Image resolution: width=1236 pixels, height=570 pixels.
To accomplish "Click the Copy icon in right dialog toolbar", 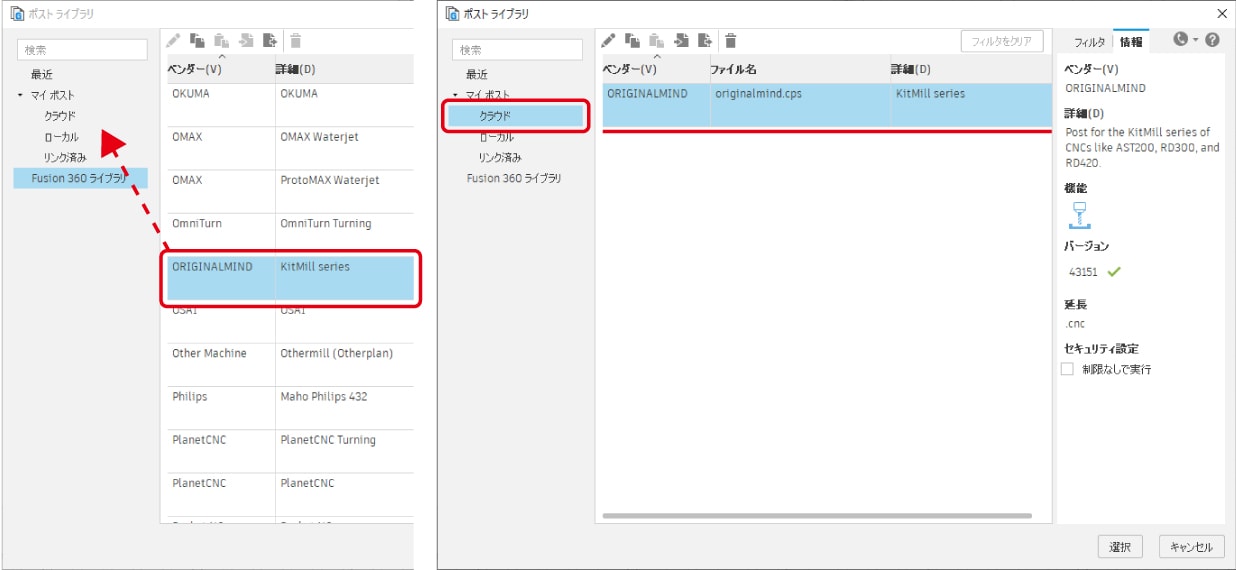I will tap(632, 40).
